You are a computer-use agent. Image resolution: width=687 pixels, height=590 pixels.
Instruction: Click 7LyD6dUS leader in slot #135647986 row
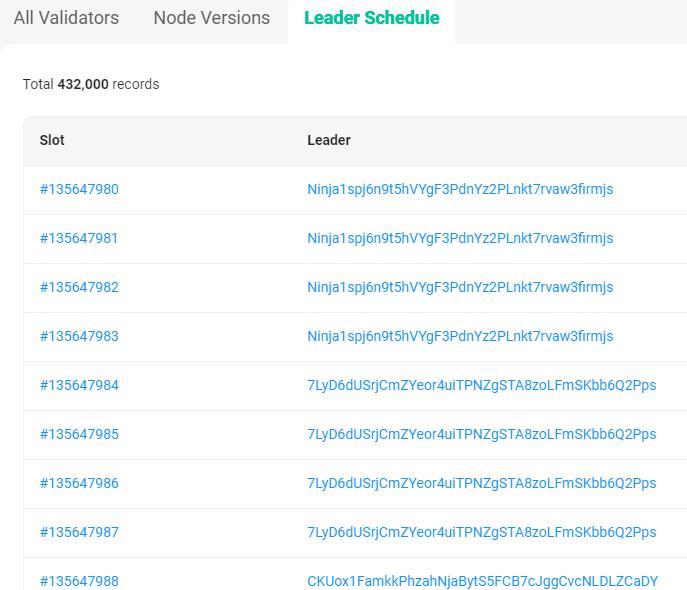tap(481, 483)
